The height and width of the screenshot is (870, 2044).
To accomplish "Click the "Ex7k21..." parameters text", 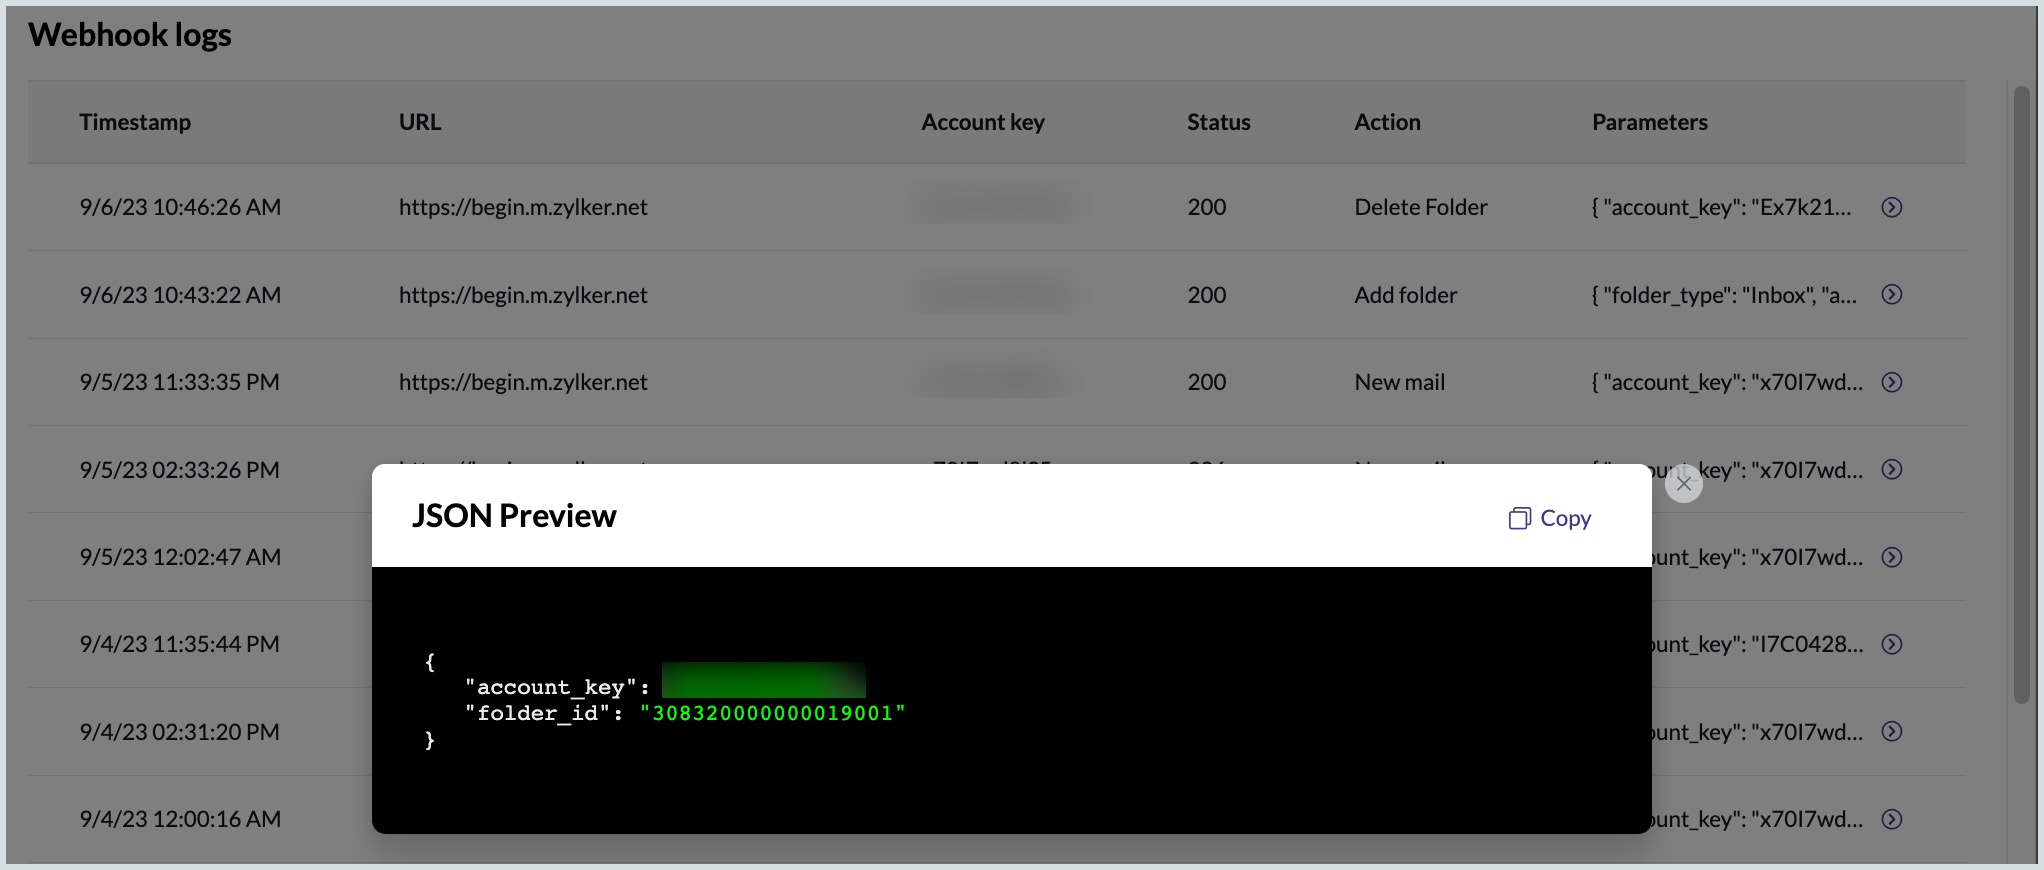I will coord(1722,207).
